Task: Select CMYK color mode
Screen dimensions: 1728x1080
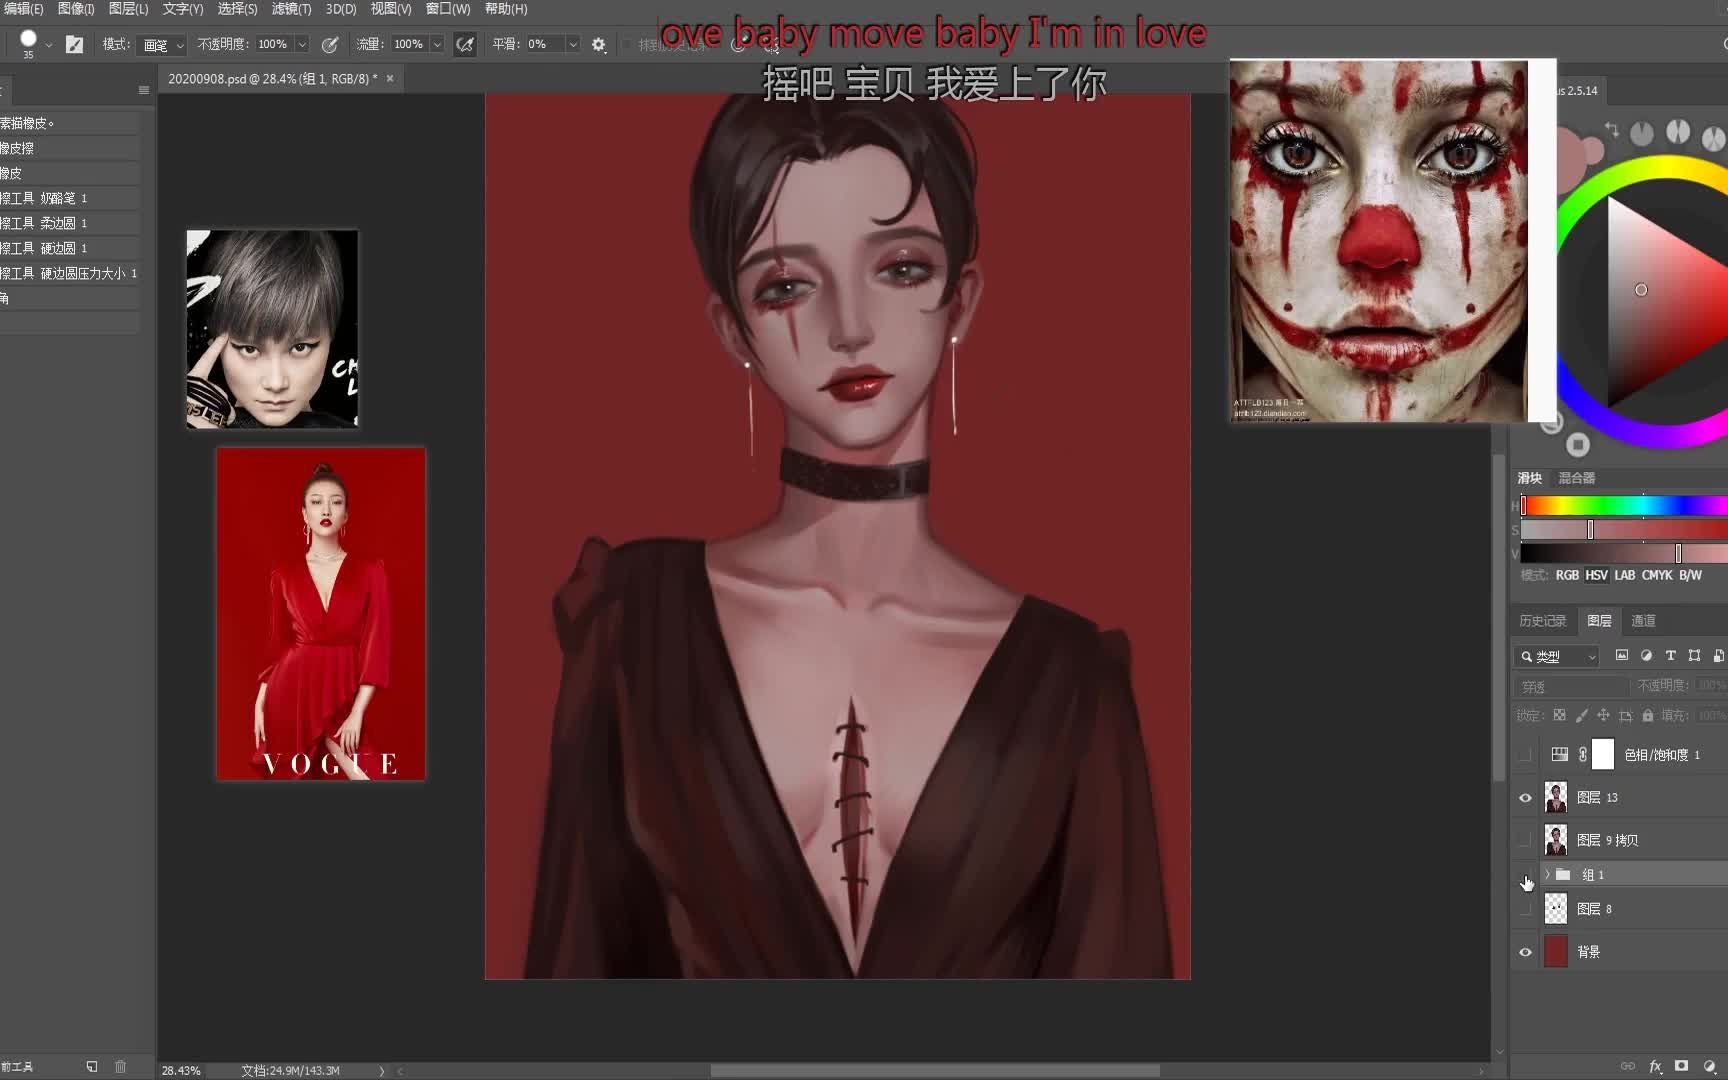Action: point(1657,575)
